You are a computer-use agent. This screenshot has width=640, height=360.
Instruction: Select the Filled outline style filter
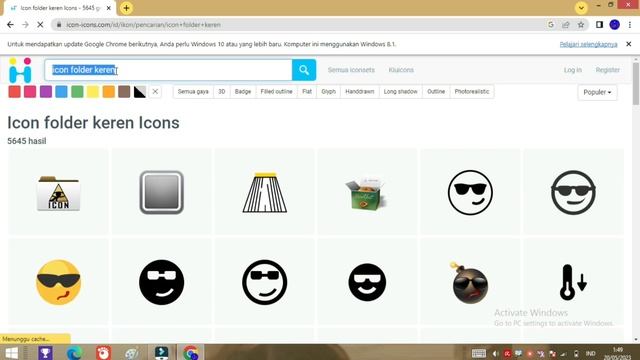coord(276,92)
